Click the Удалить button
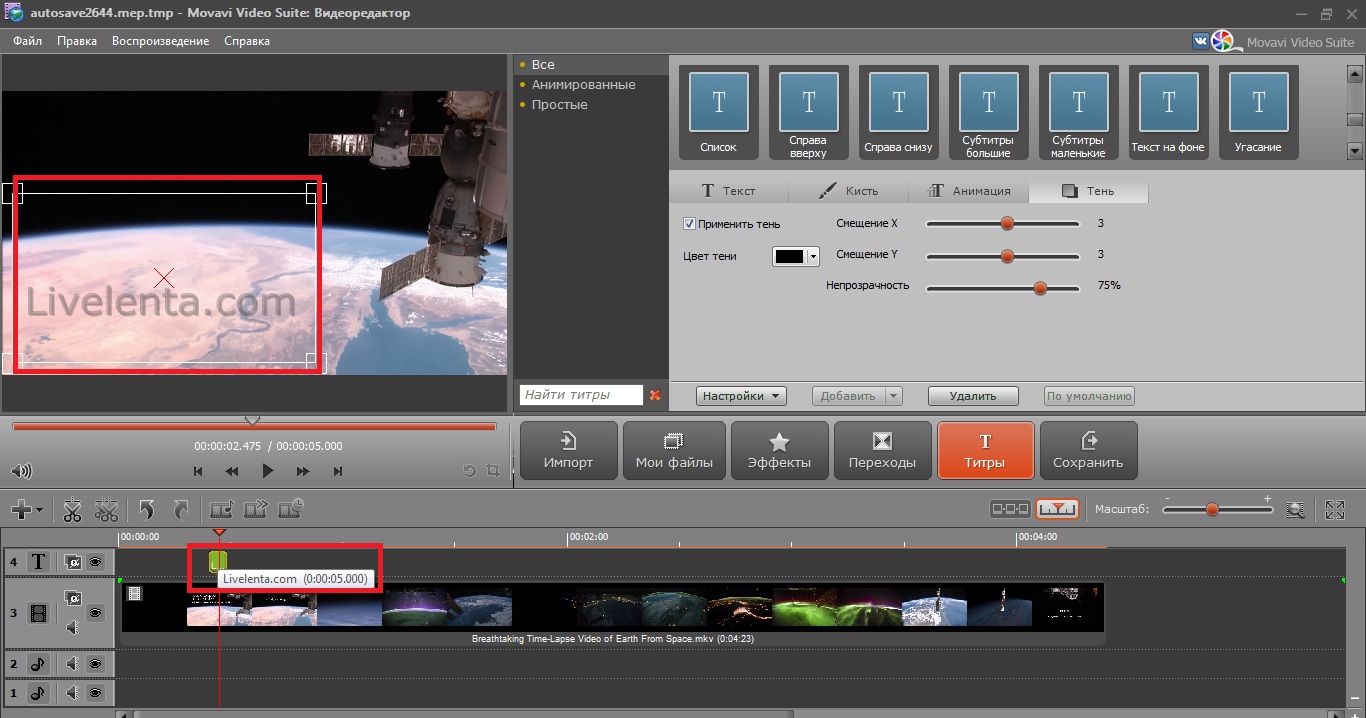 (973, 396)
